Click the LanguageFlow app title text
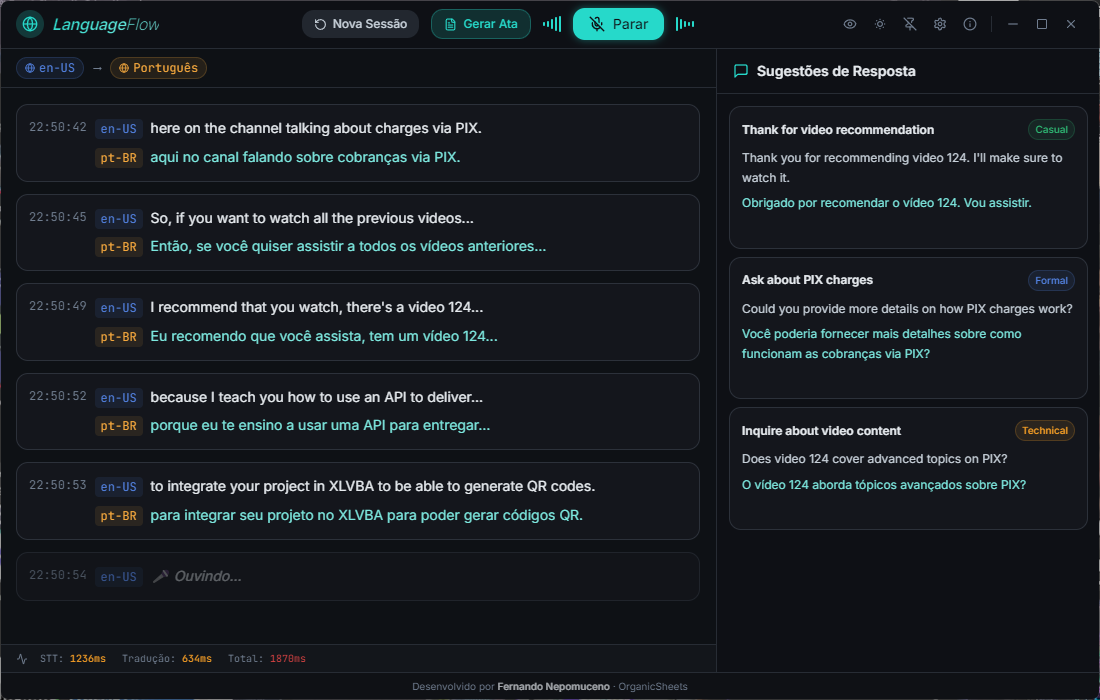The height and width of the screenshot is (700, 1100). tap(106, 25)
